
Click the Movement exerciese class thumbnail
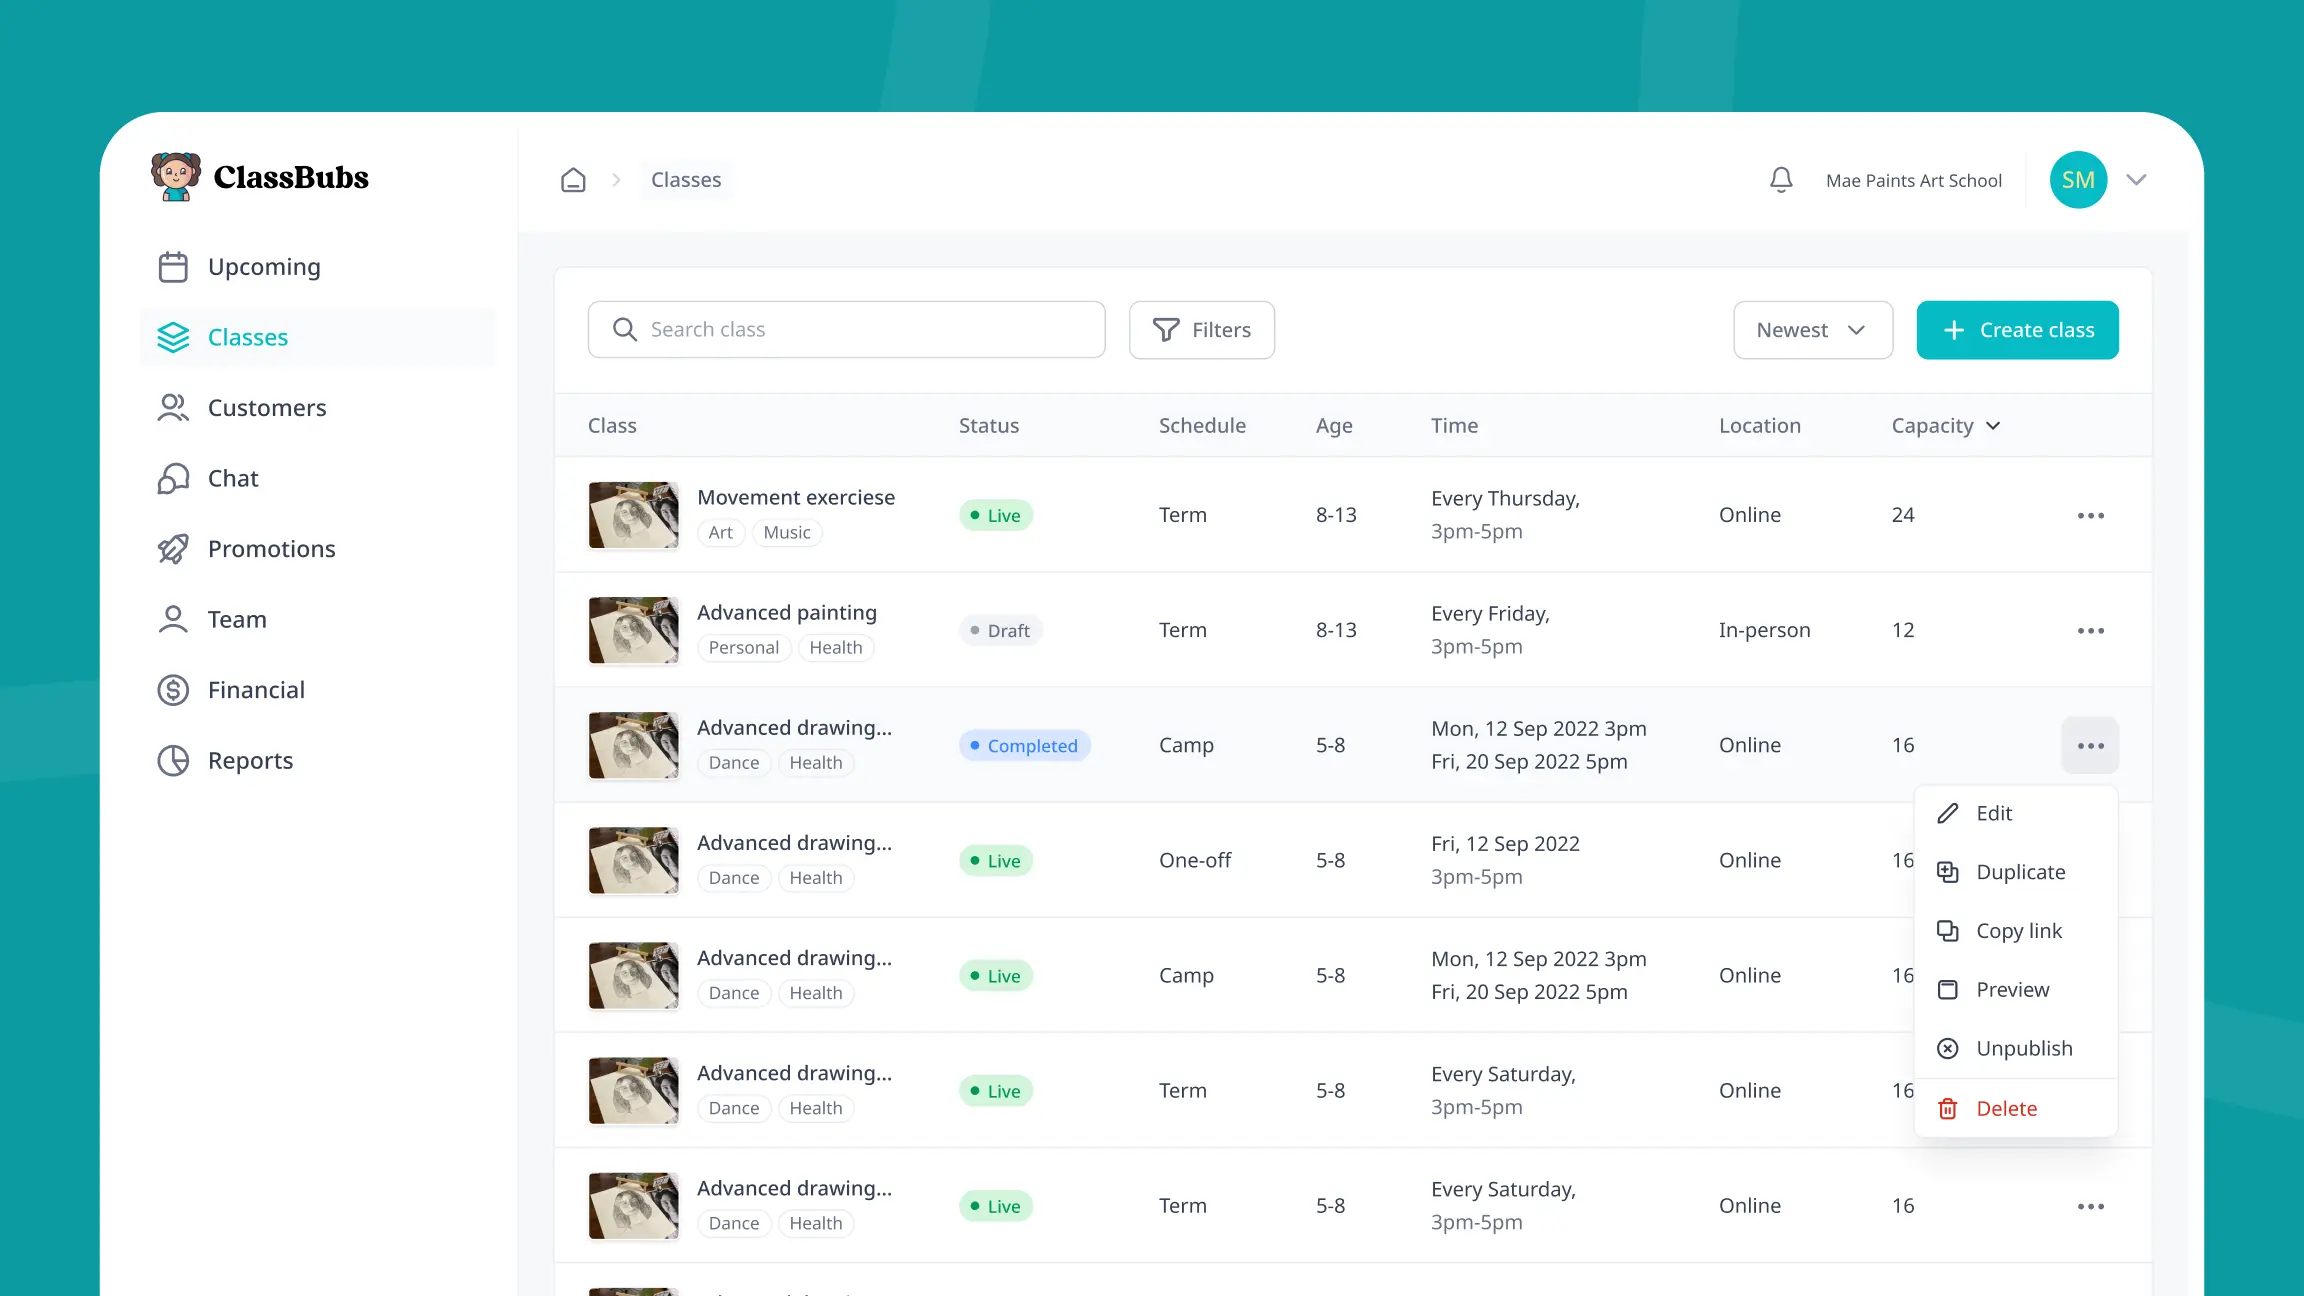(633, 515)
